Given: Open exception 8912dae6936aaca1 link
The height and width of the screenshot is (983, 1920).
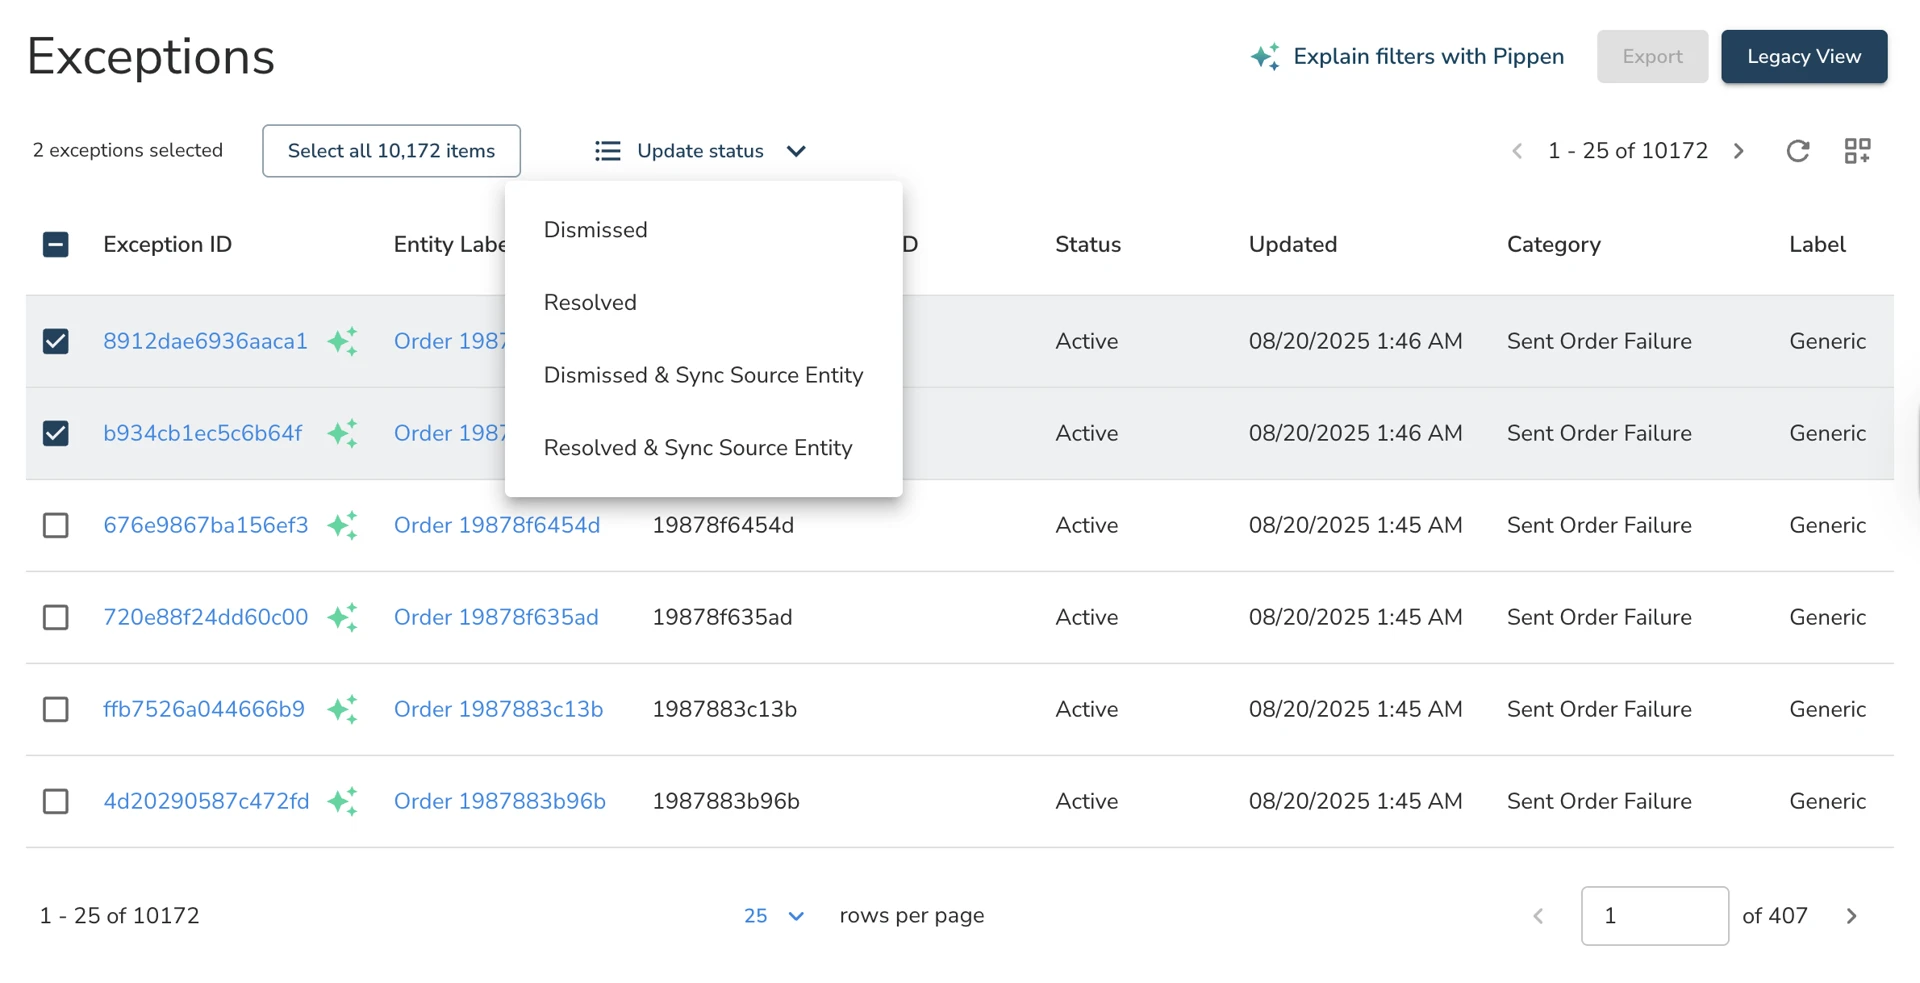Looking at the screenshot, I should 205,341.
